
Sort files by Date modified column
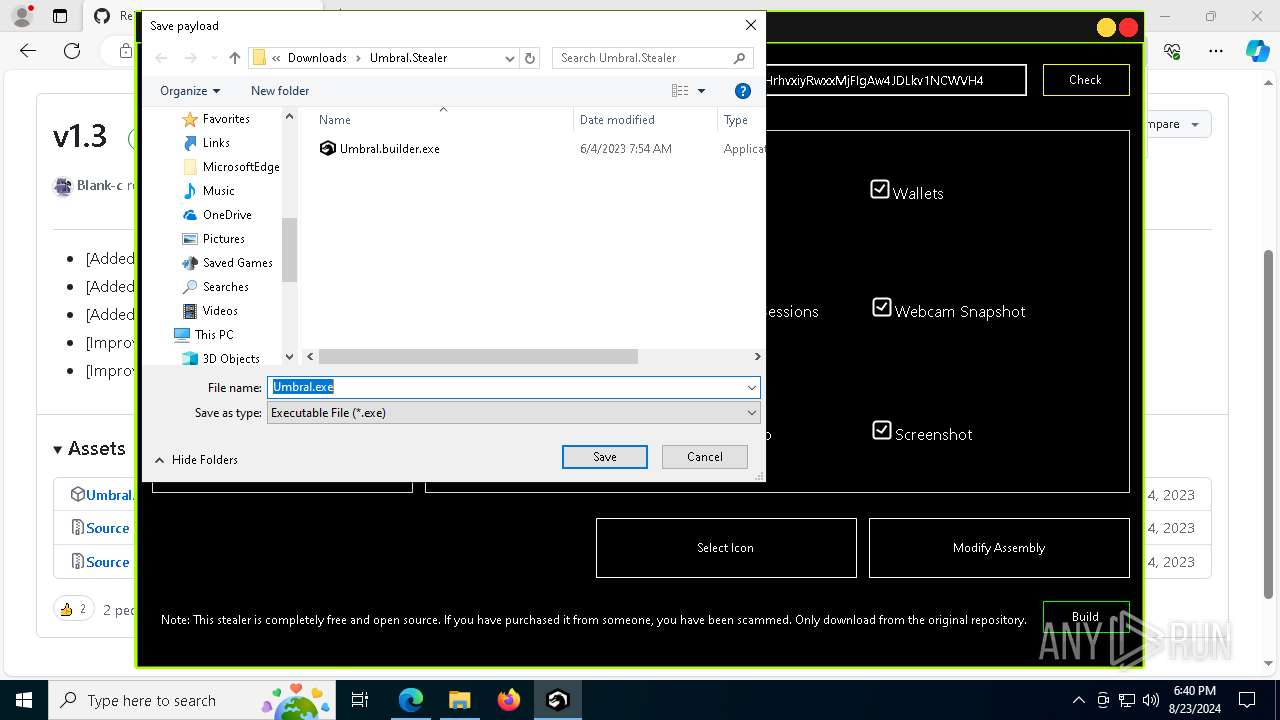tap(617, 120)
